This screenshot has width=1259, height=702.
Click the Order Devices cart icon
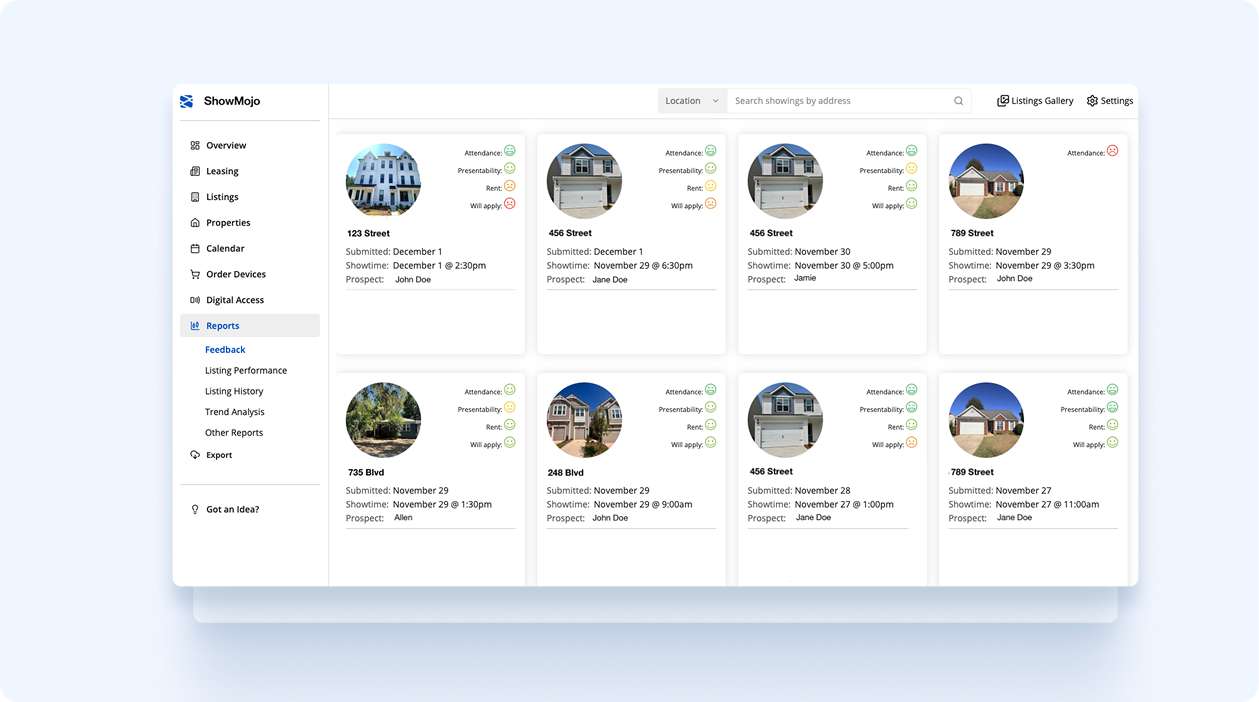coord(195,274)
